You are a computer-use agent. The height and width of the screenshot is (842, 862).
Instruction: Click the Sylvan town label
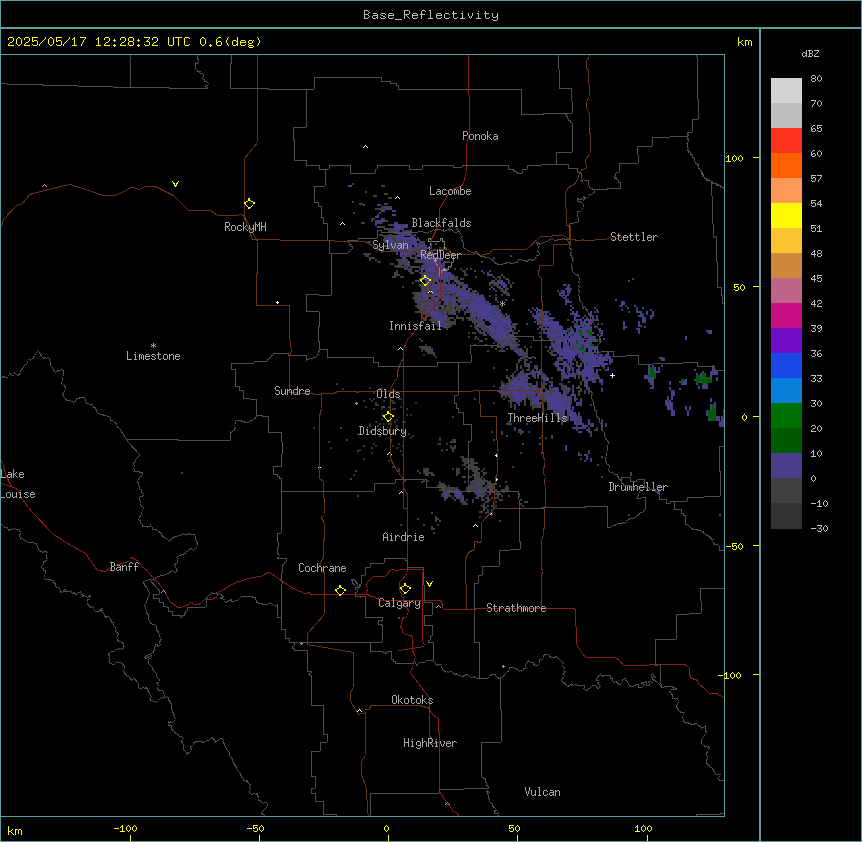(390, 245)
